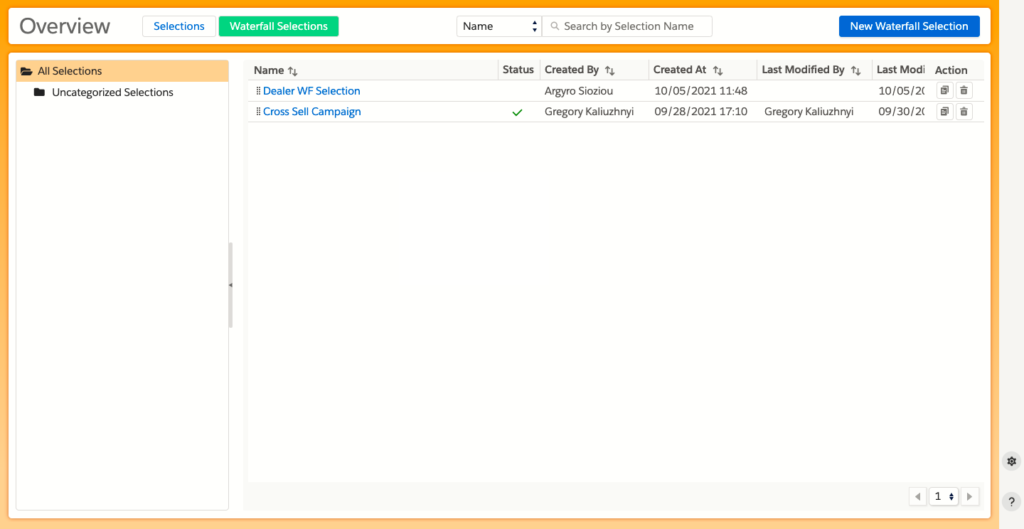The height and width of the screenshot is (529, 1024).
Task: Open the Dealer WF Selection link
Action: click(311, 91)
